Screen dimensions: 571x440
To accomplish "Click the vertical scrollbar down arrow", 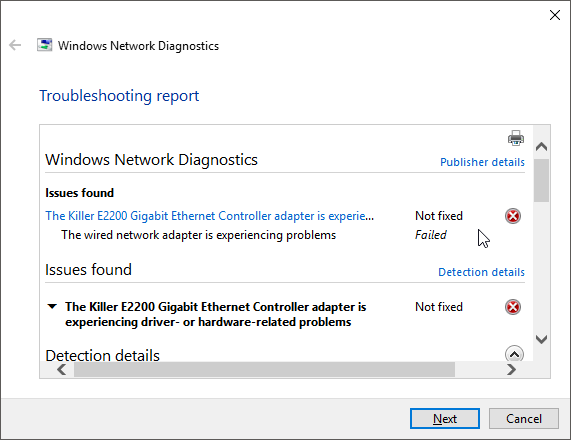I will pos(542,339).
